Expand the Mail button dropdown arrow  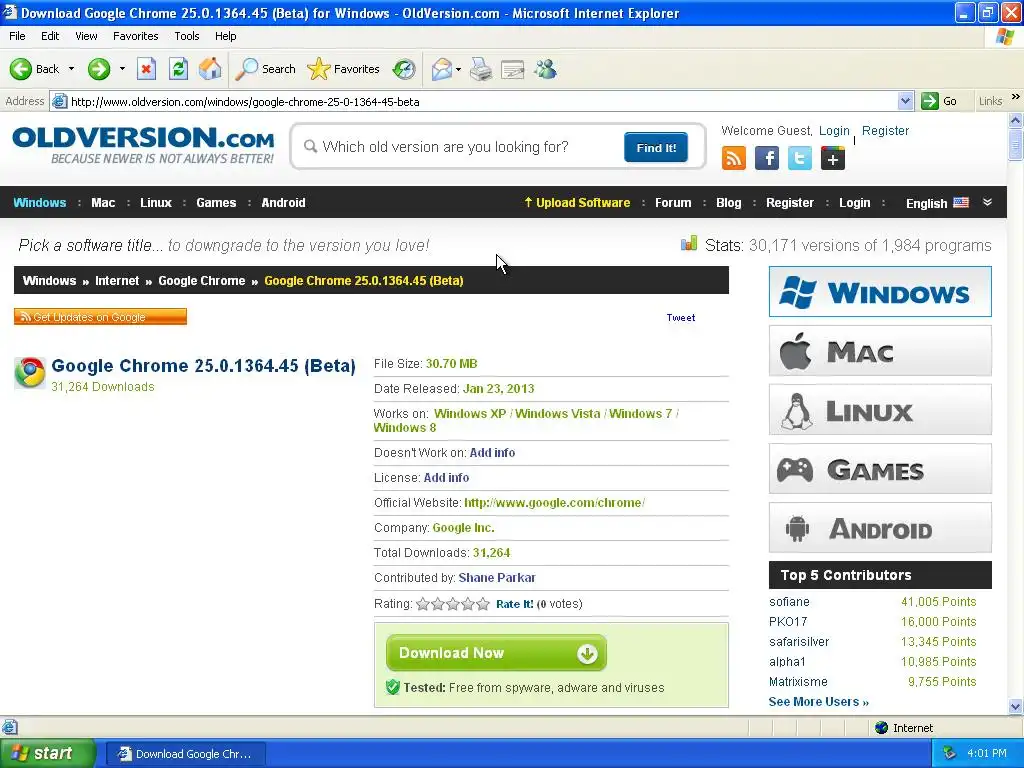(458, 69)
